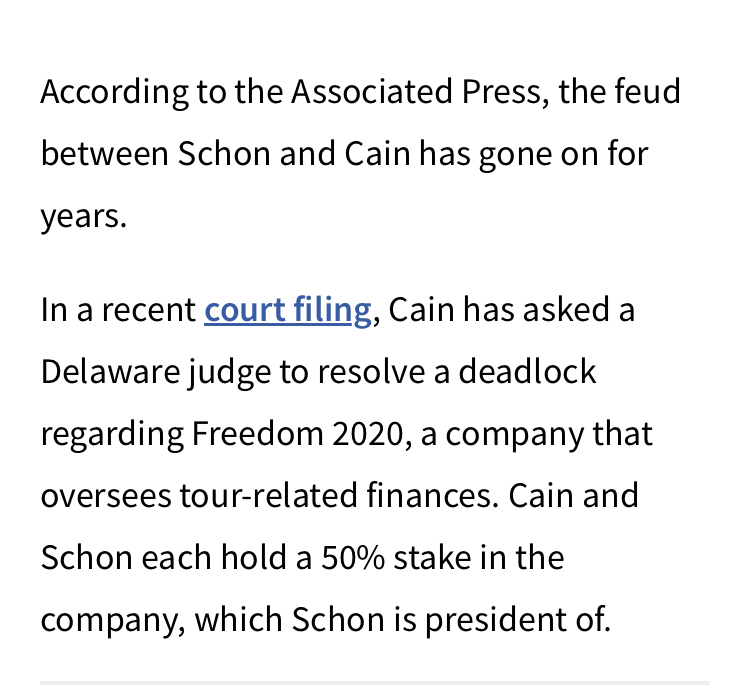Click the word "regarding"
Image resolution: width=750 pixels, height=689 pixels.
point(112,434)
